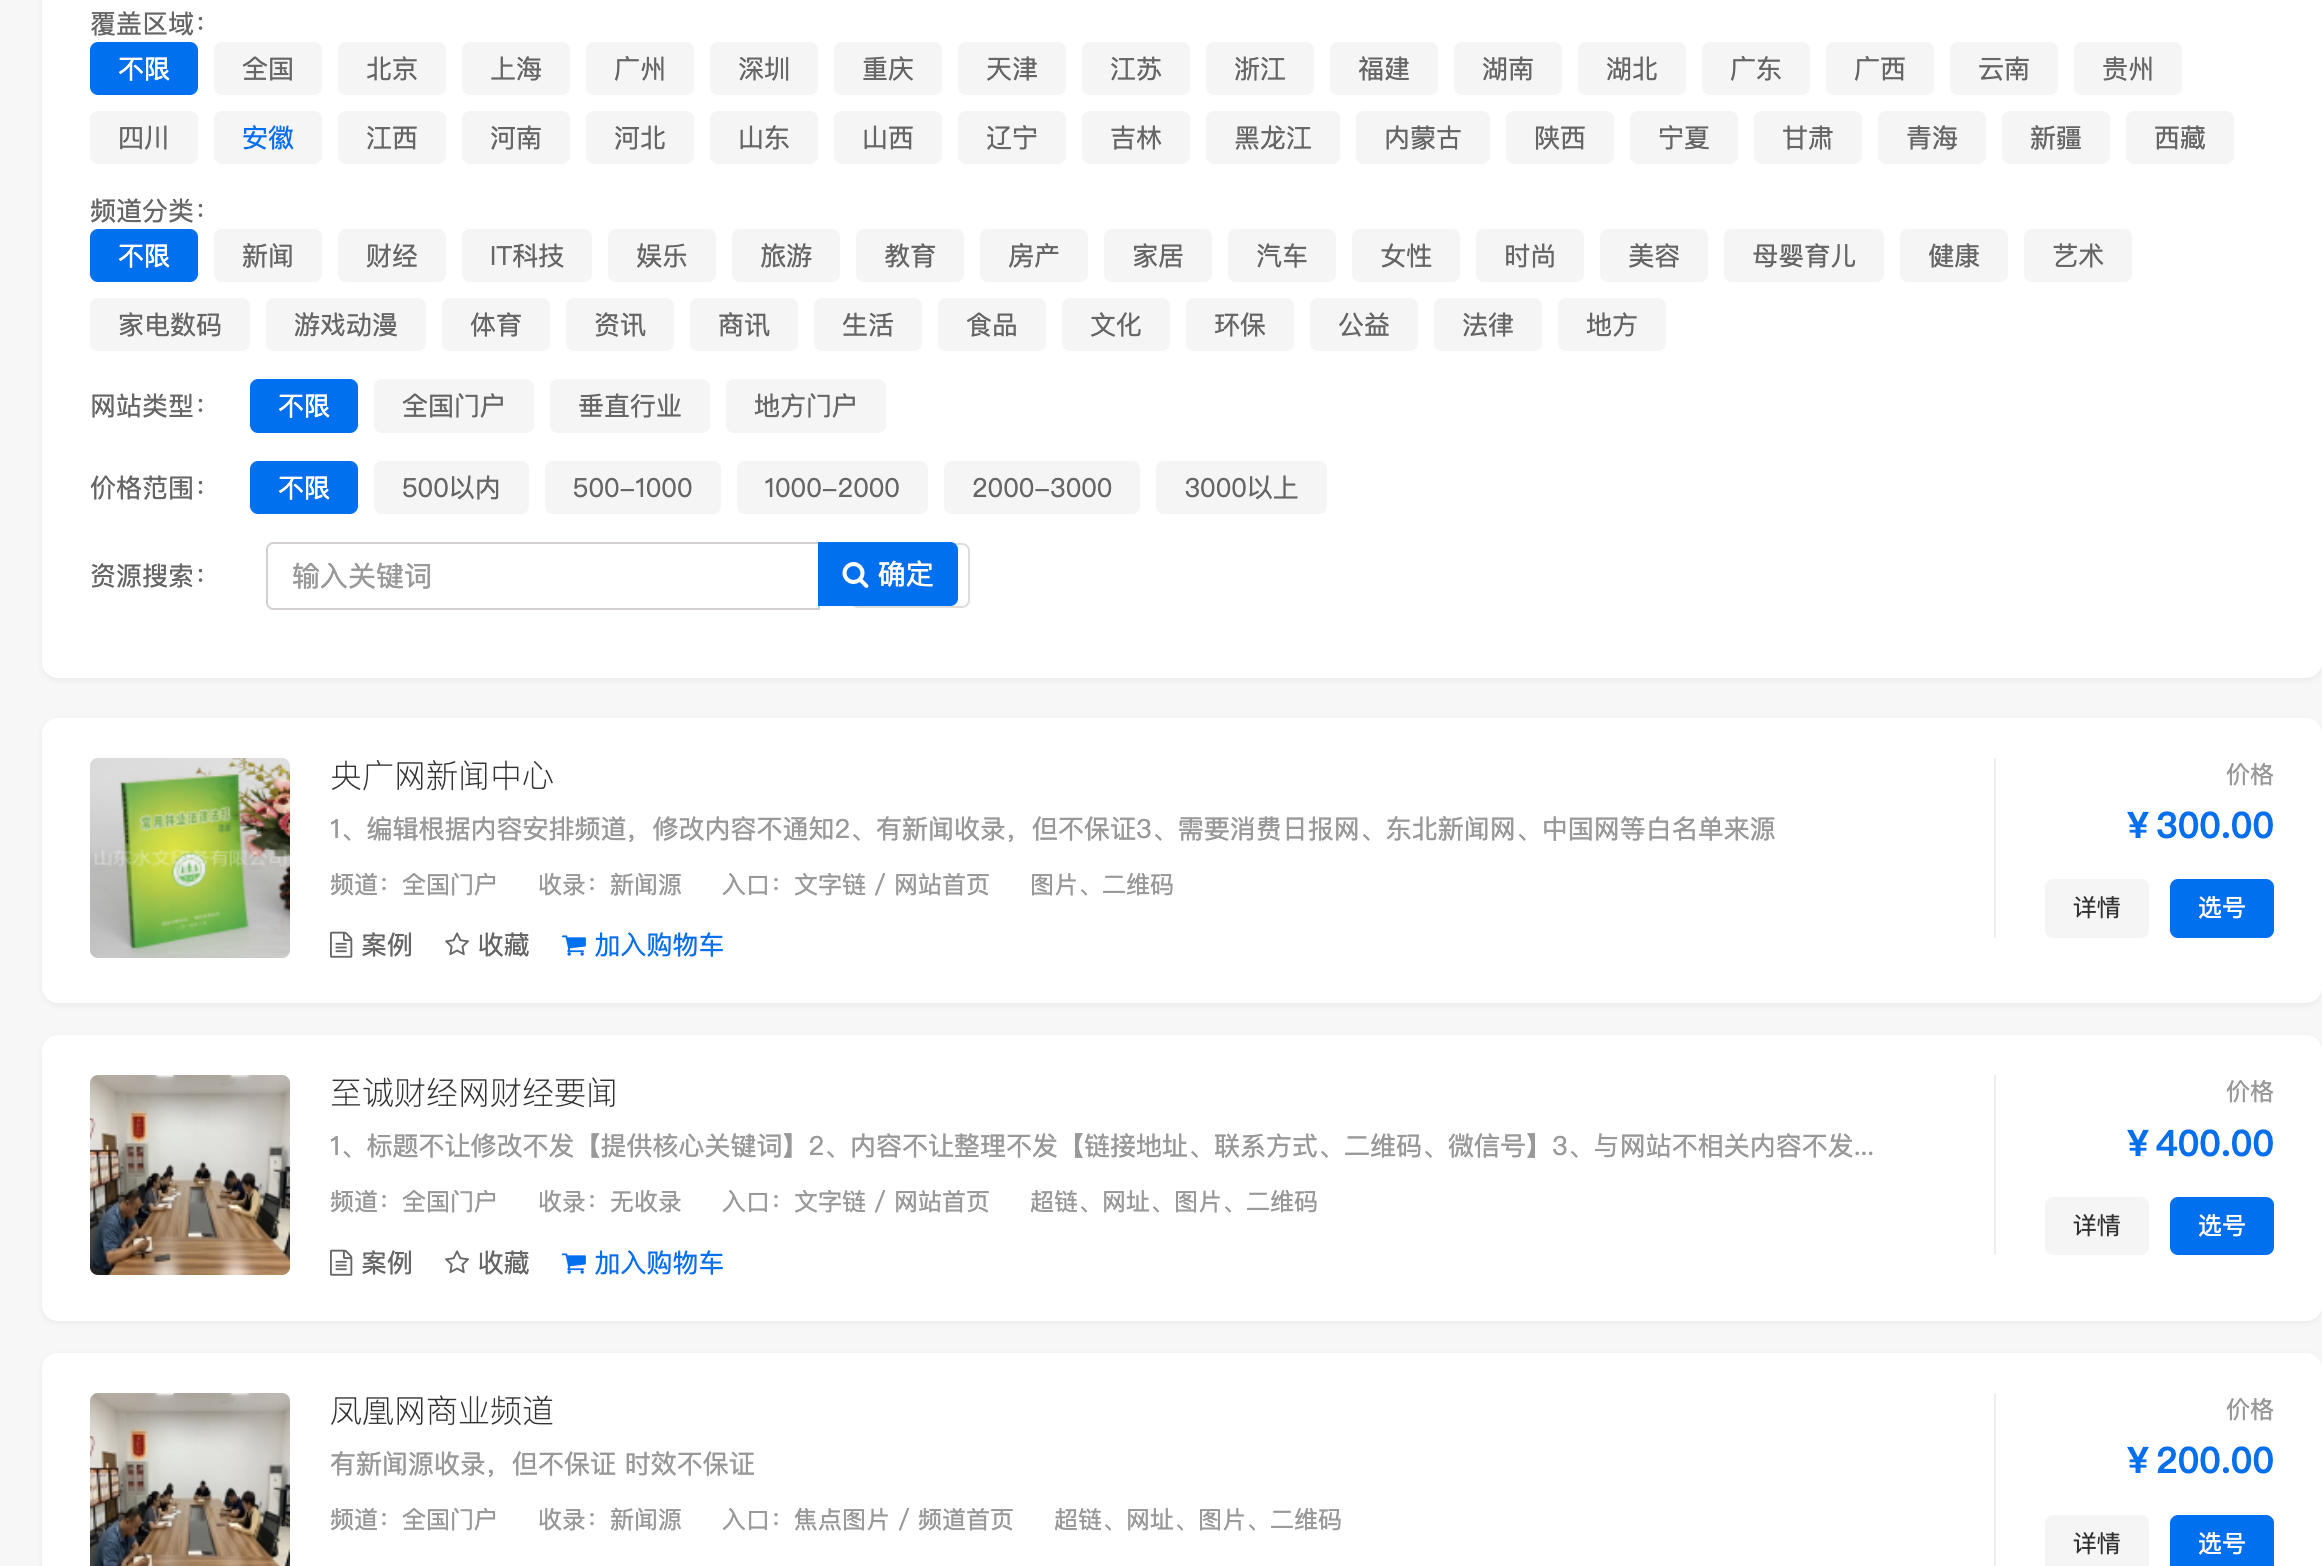Select 安徽 coverage region filter
This screenshot has width=2322, height=1566.
click(x=267, y=138)
